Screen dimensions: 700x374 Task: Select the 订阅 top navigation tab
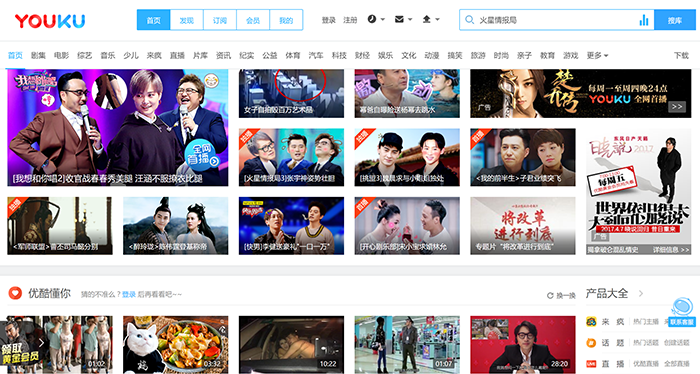(220, 20)
